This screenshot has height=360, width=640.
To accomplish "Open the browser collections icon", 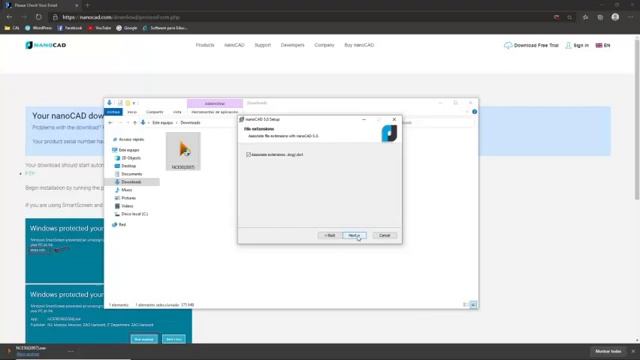I will (600, 17).
